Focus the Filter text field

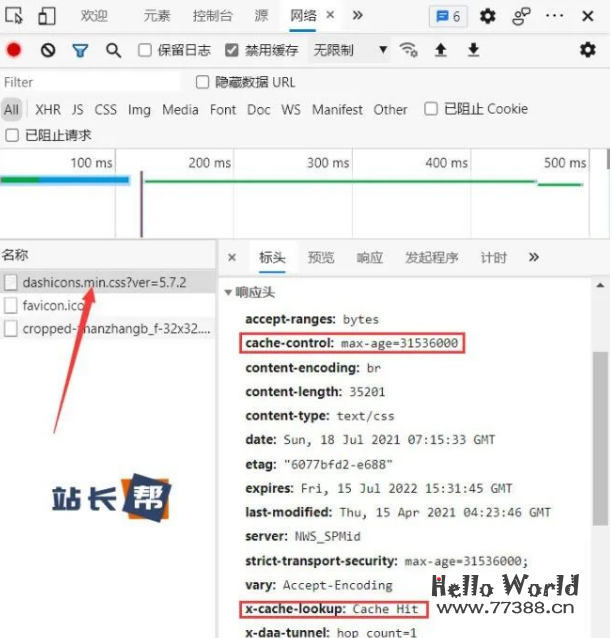click(91, 82)
